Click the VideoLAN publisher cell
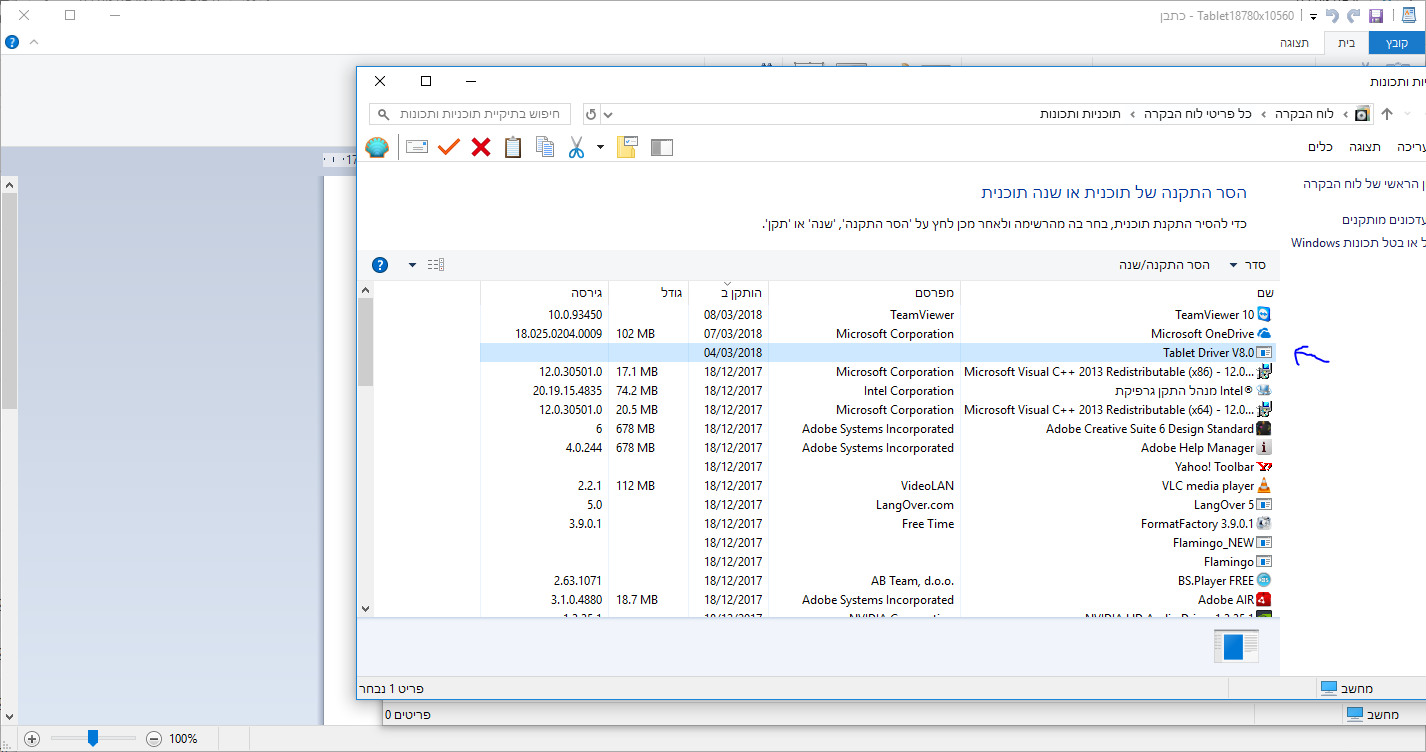 tap(927, 486)
